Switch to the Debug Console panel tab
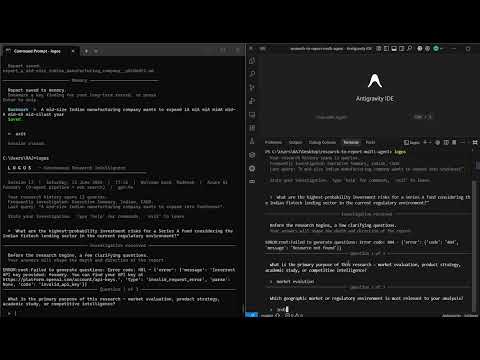Screen dimensions: 480x360 coord(322,142)
